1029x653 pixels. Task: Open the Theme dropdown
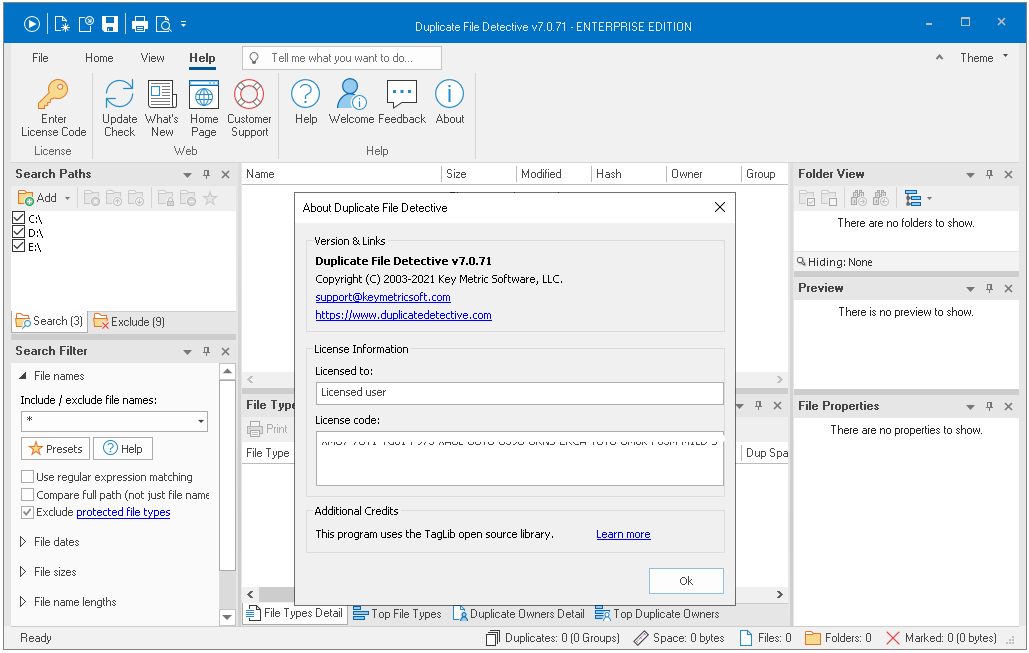tap(984, 58)
